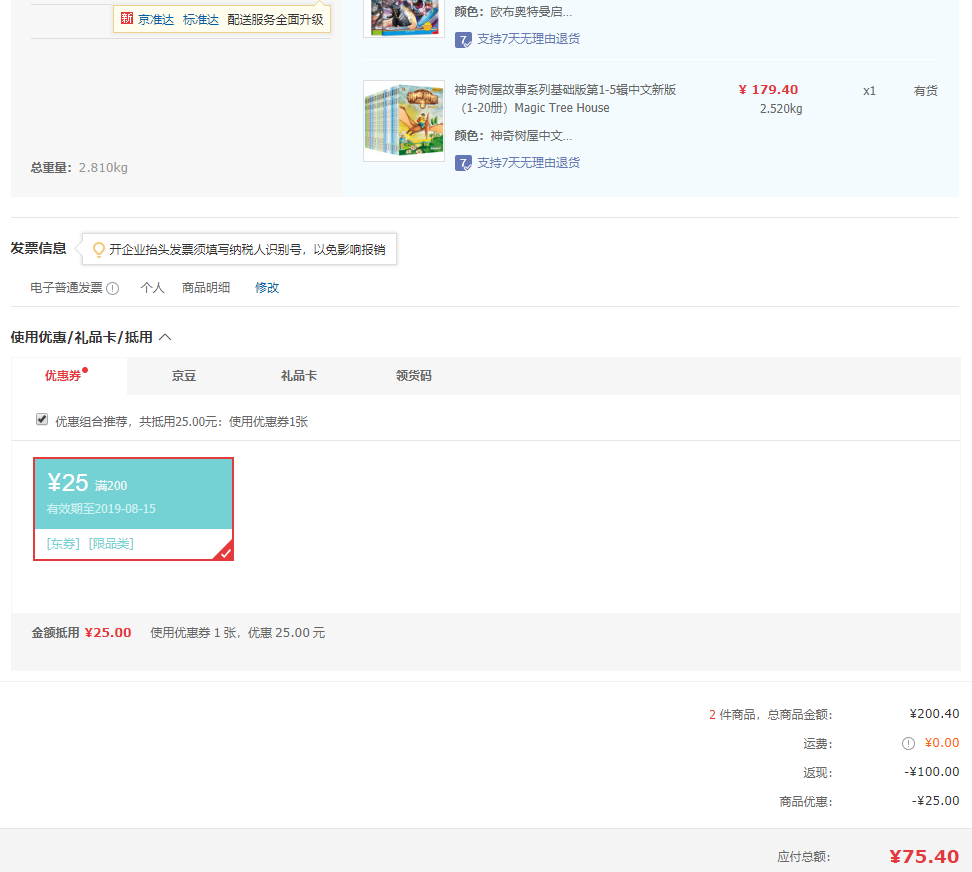Click the 颜色: 欧布奥特曼启... attribute text
The image size is (972, 872).
(x=513, y=12)
